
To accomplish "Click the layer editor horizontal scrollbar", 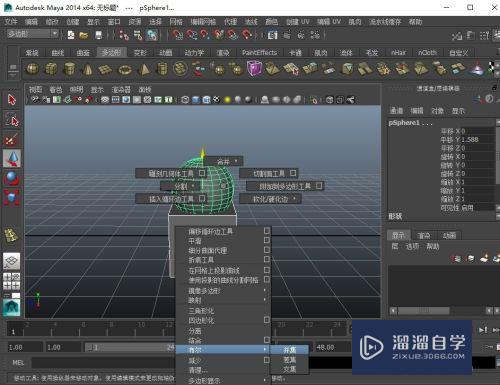I will point(424,310).
